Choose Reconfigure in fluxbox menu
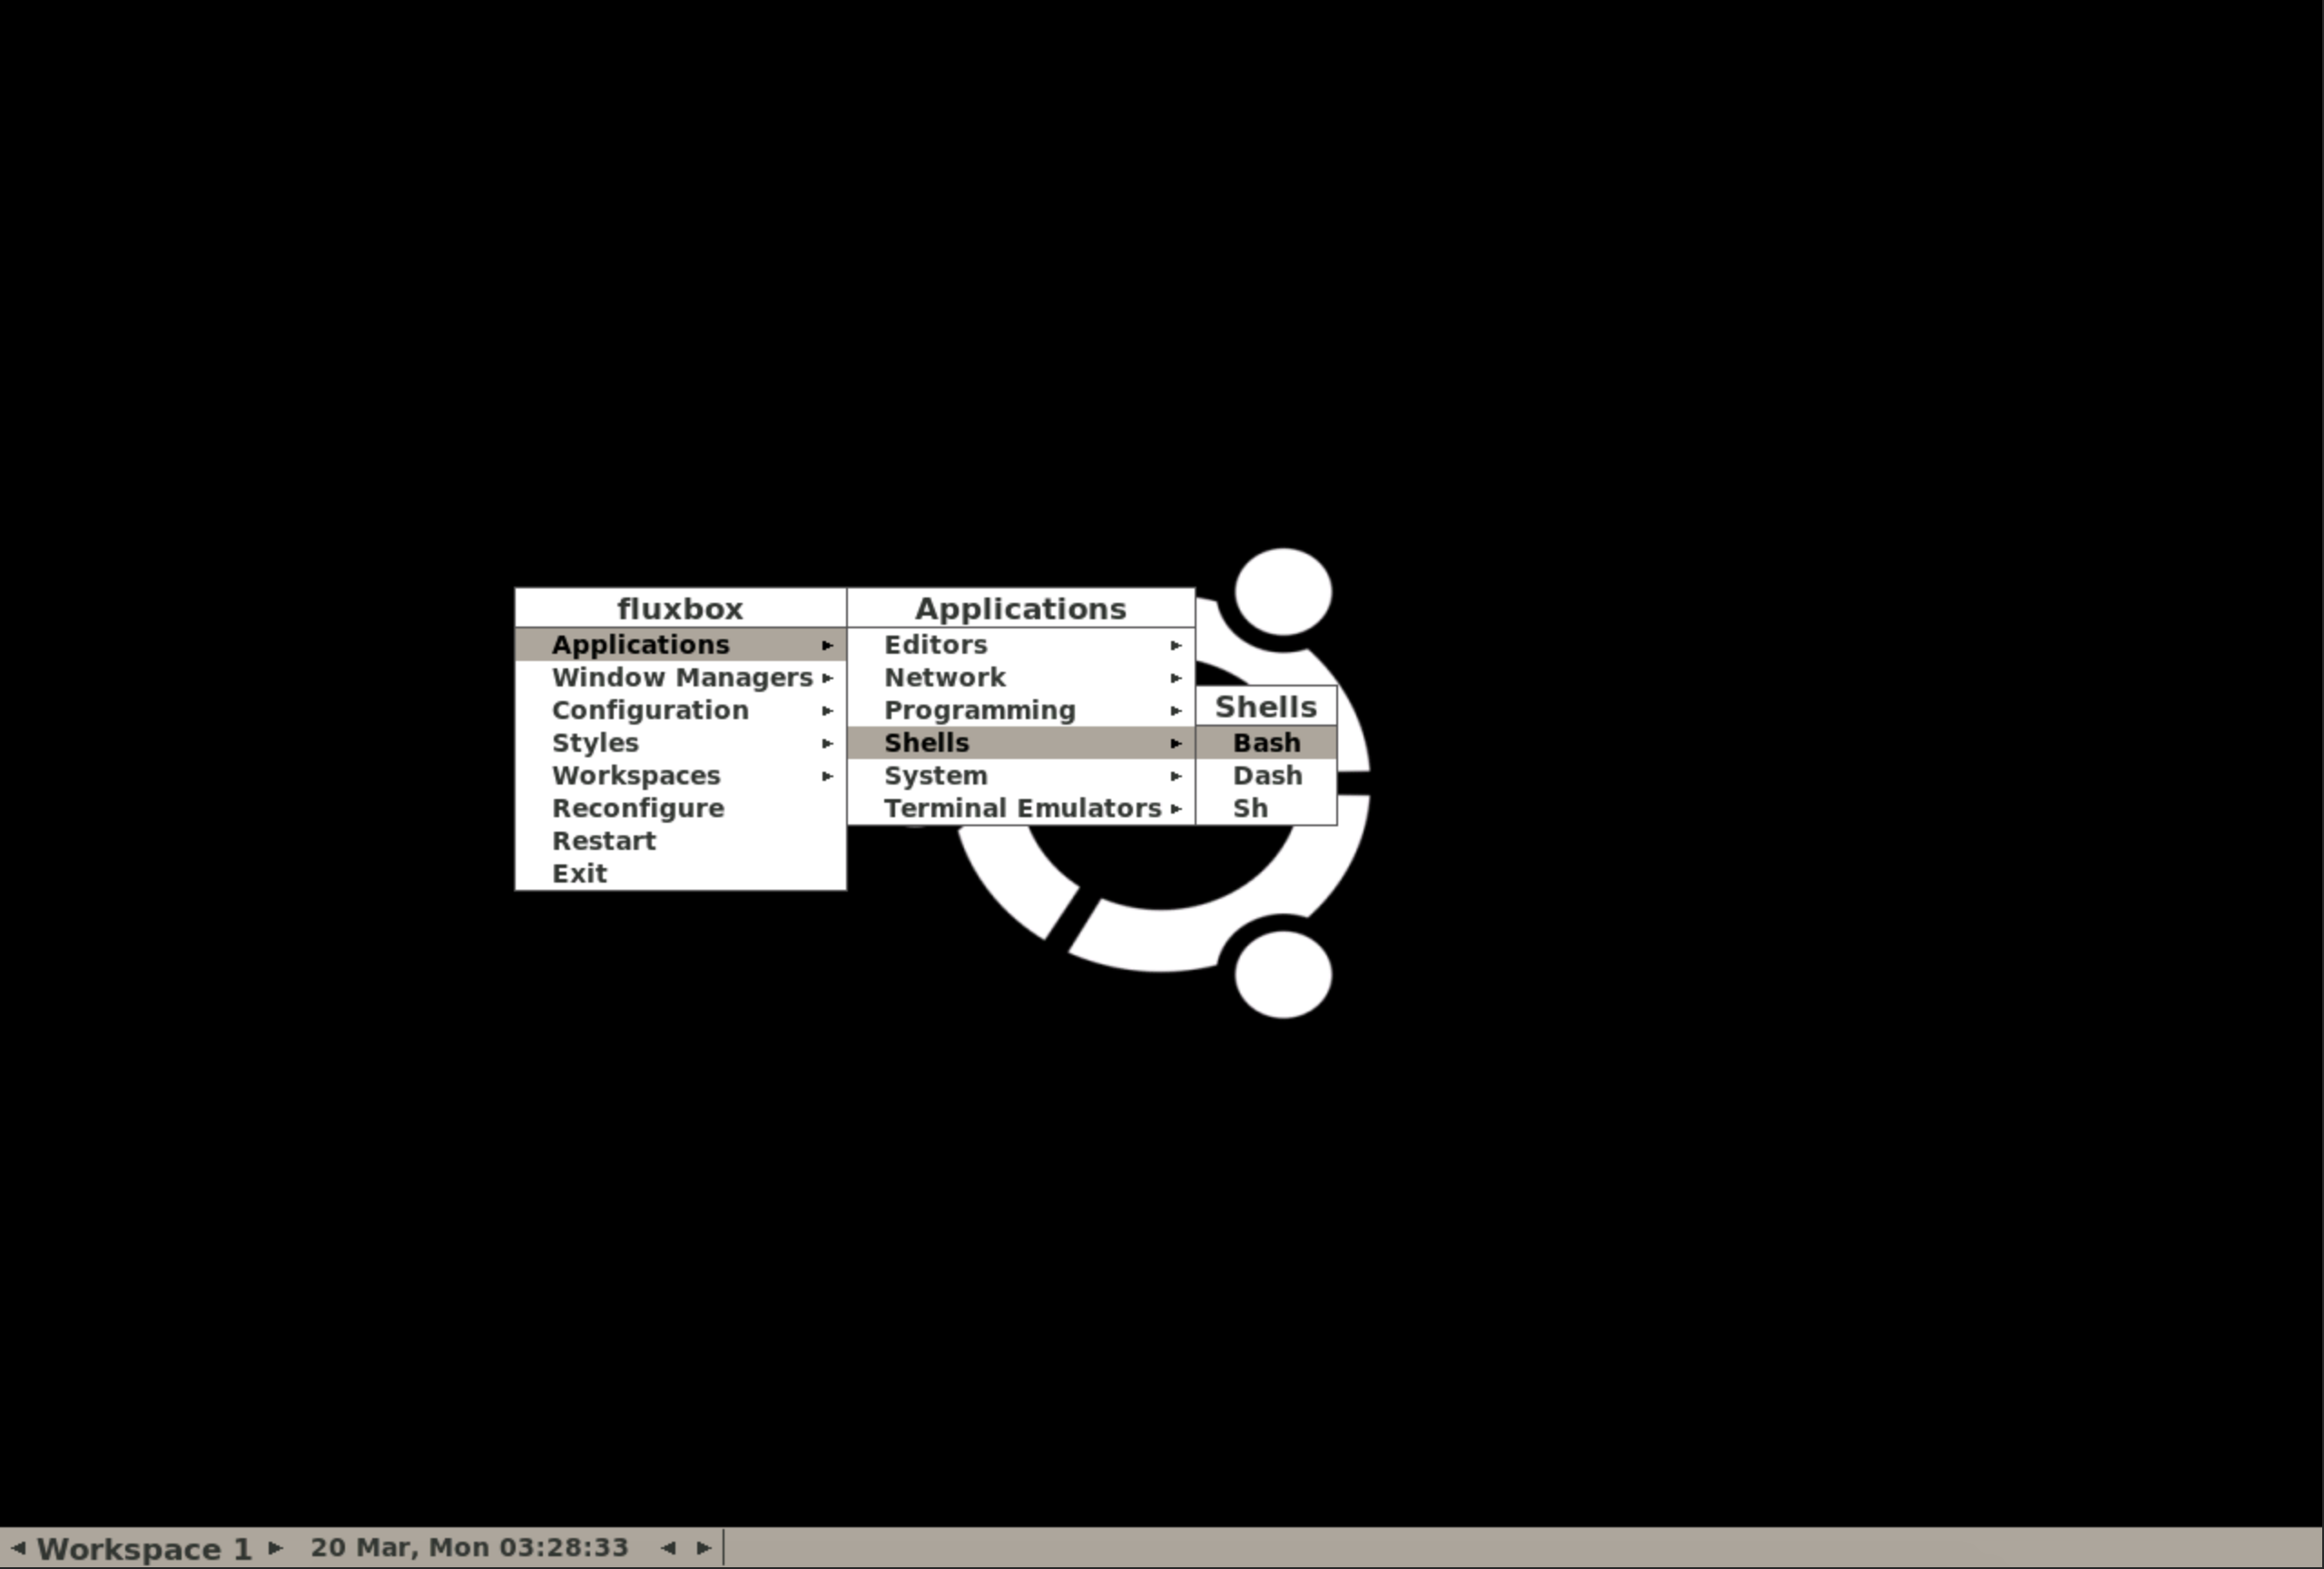The width and height of the screenshot is (2324, 1569). (x=680, y=808)
